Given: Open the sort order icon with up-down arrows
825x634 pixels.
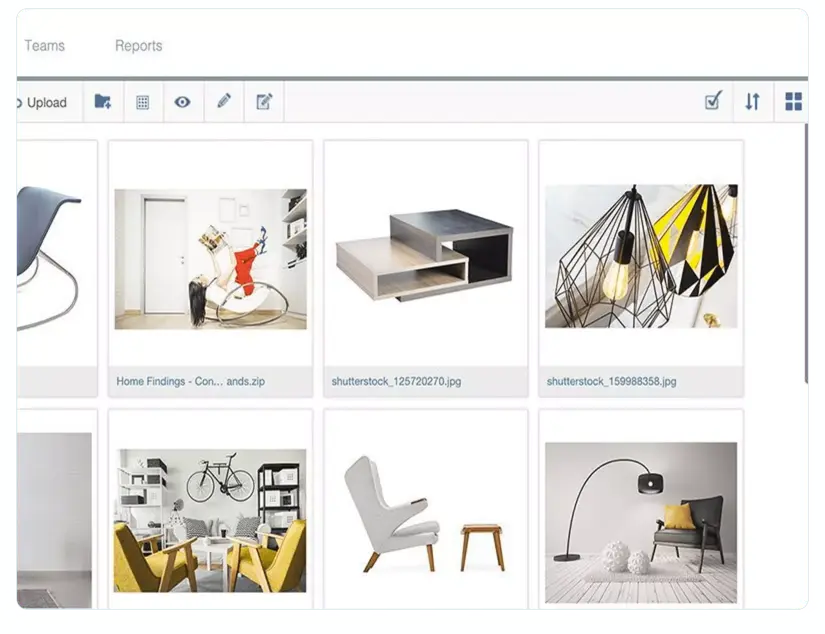Looking at the screenshot, I should point(752,101).
